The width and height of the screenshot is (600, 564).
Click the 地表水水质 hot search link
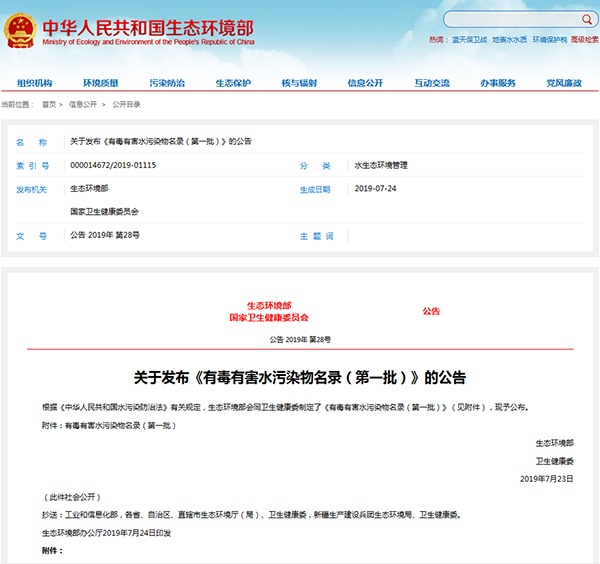coord(509,40)
